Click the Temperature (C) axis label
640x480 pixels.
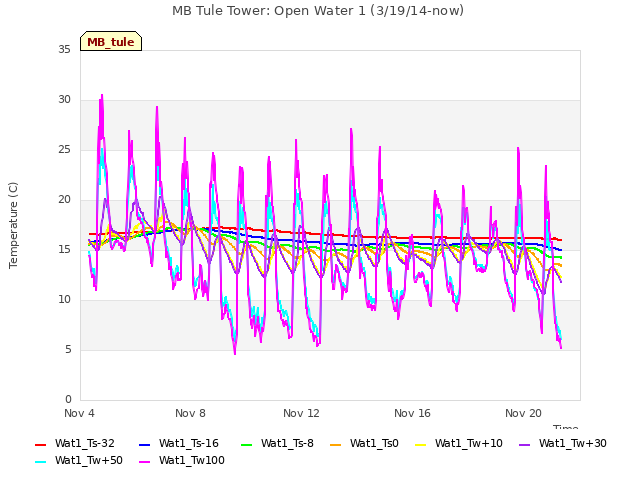[x=13, y=225]
